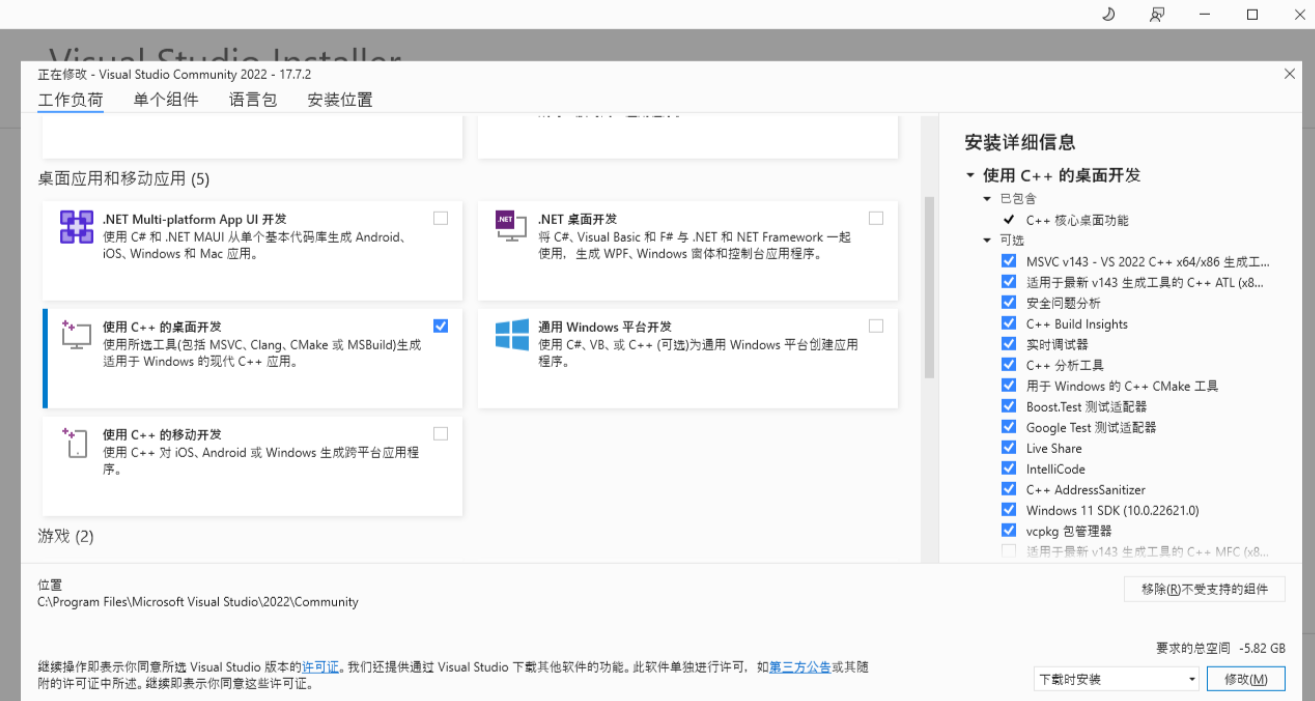Screen dimensions: 1315x701
Task: Click 移除(R)不受支持的组件 button
Action: [1204, 589]
